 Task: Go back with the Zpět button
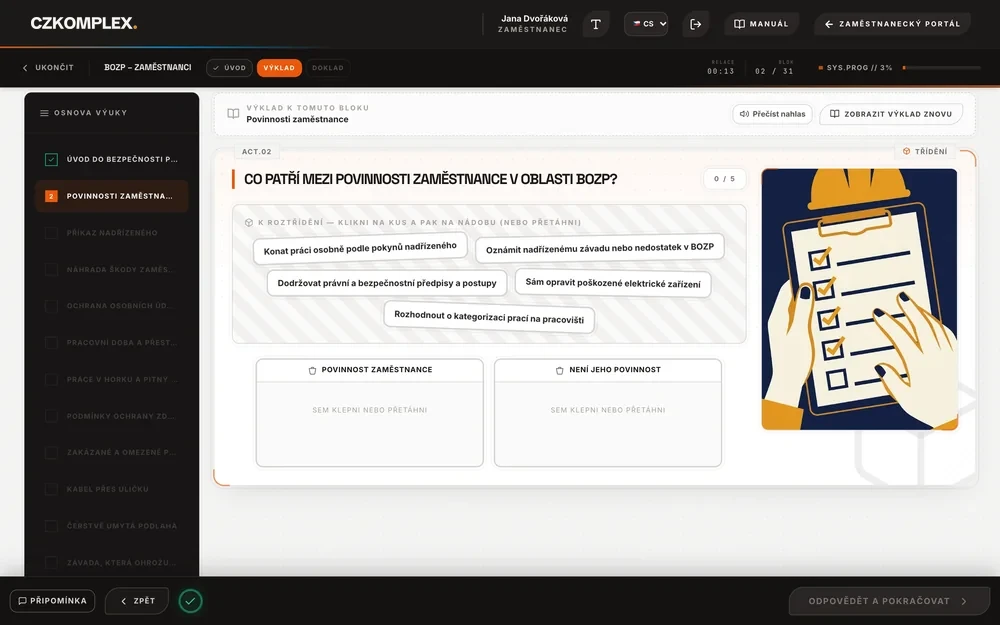point(137,601)
